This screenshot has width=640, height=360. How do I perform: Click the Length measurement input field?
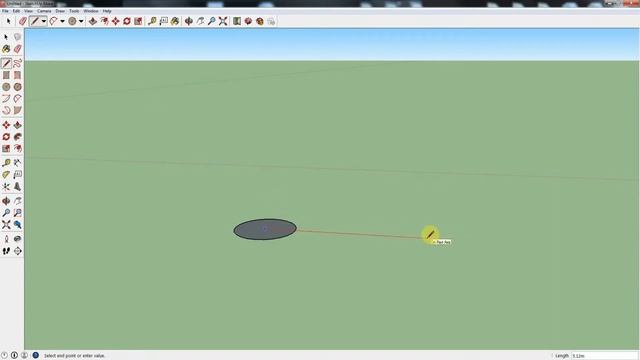(604, 356)
